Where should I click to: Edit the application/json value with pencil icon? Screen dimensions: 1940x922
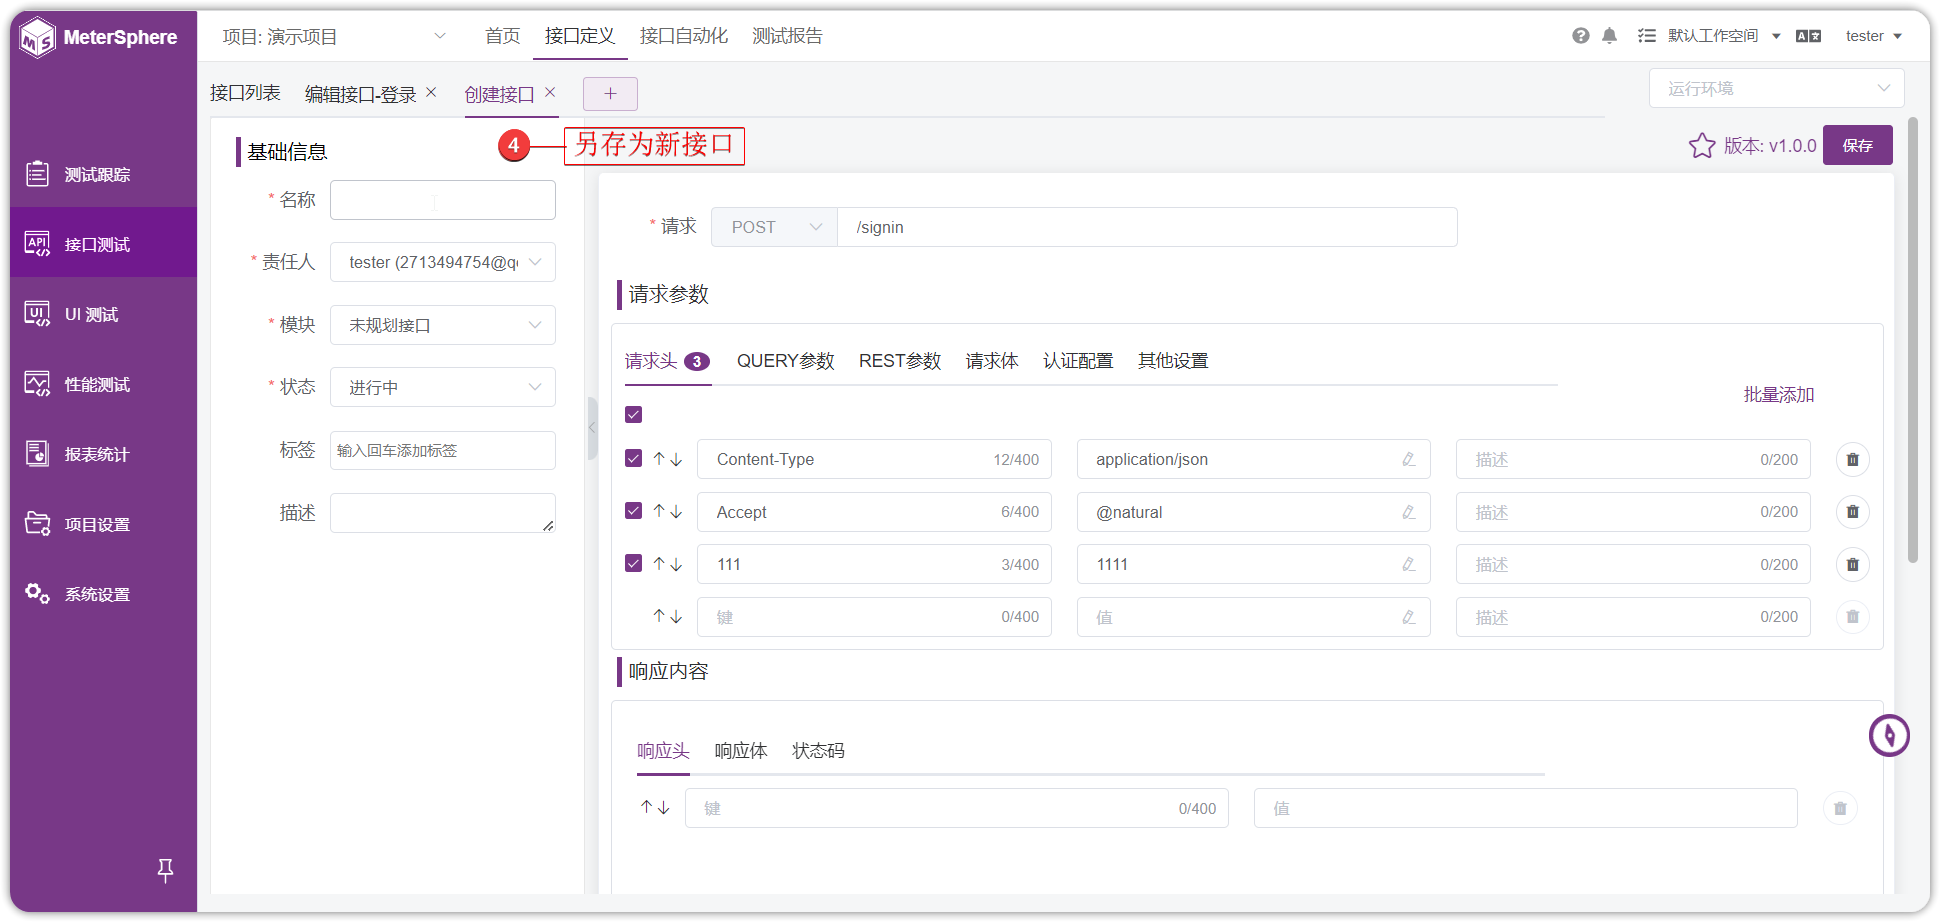pyautogui.click(x=1408, y=459)
